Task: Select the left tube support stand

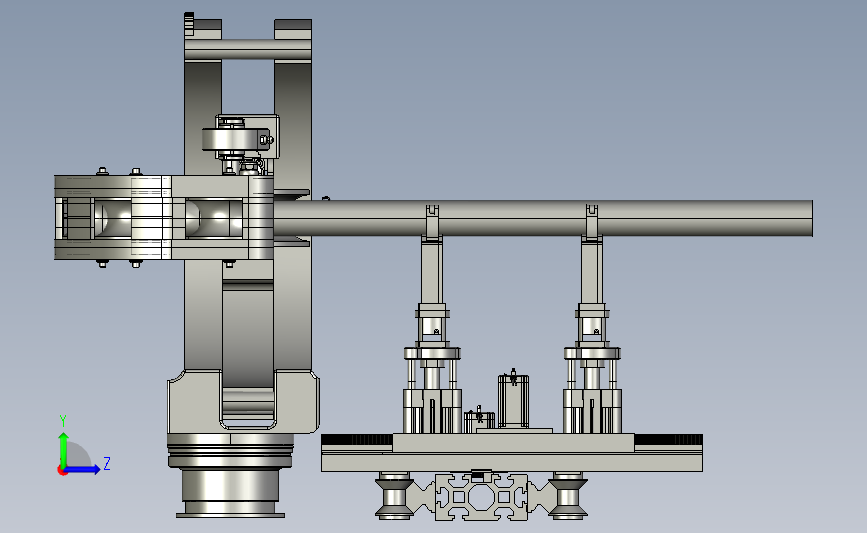Action: pyautogui.click(x=432, y=319)
